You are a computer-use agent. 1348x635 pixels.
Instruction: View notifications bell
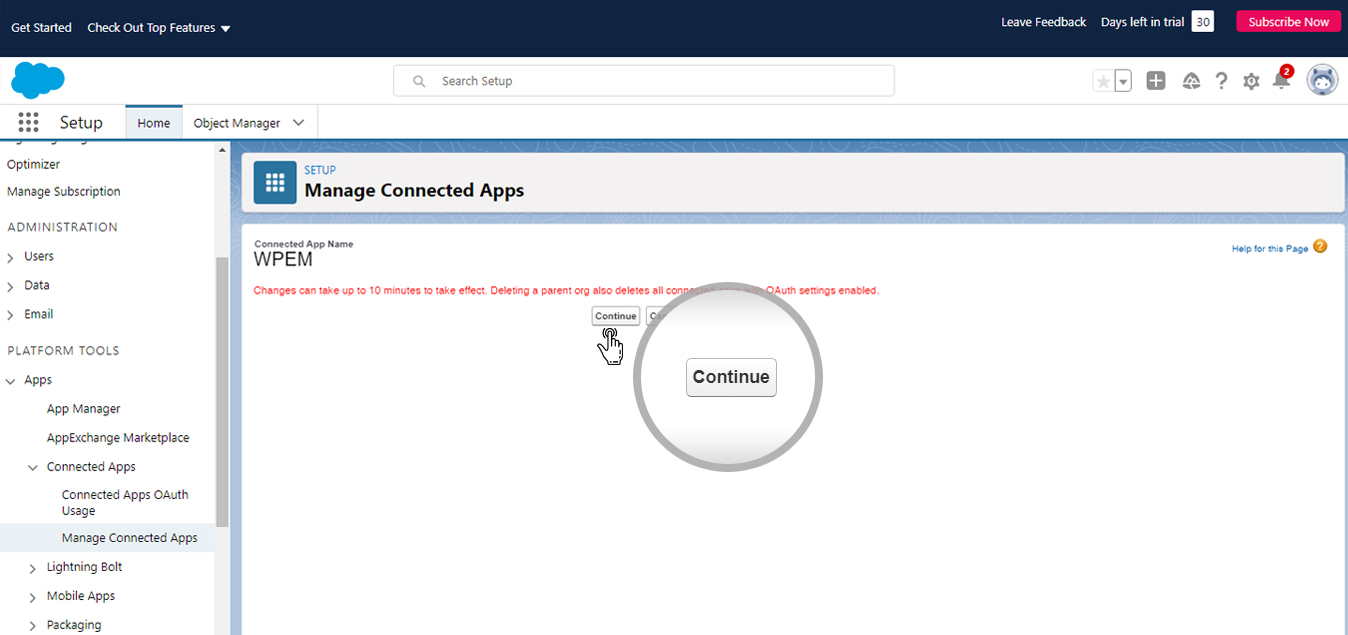[x=1281, y=80]
